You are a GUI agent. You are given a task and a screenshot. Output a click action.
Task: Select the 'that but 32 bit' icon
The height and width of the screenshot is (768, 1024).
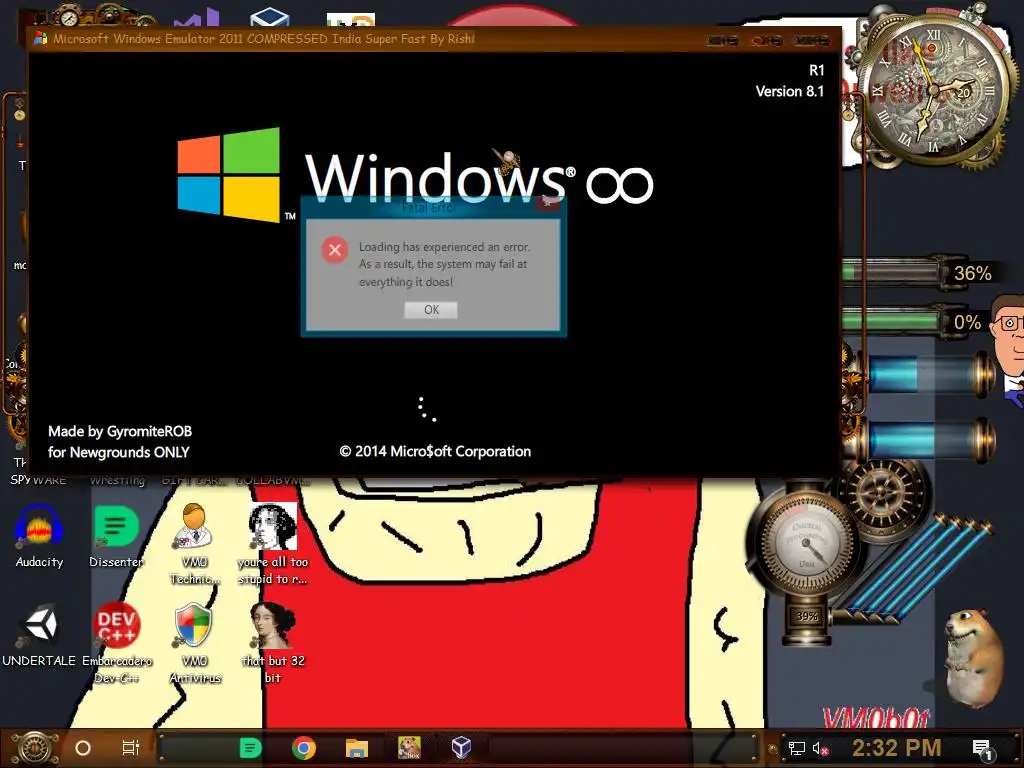(x=273, y=643)
